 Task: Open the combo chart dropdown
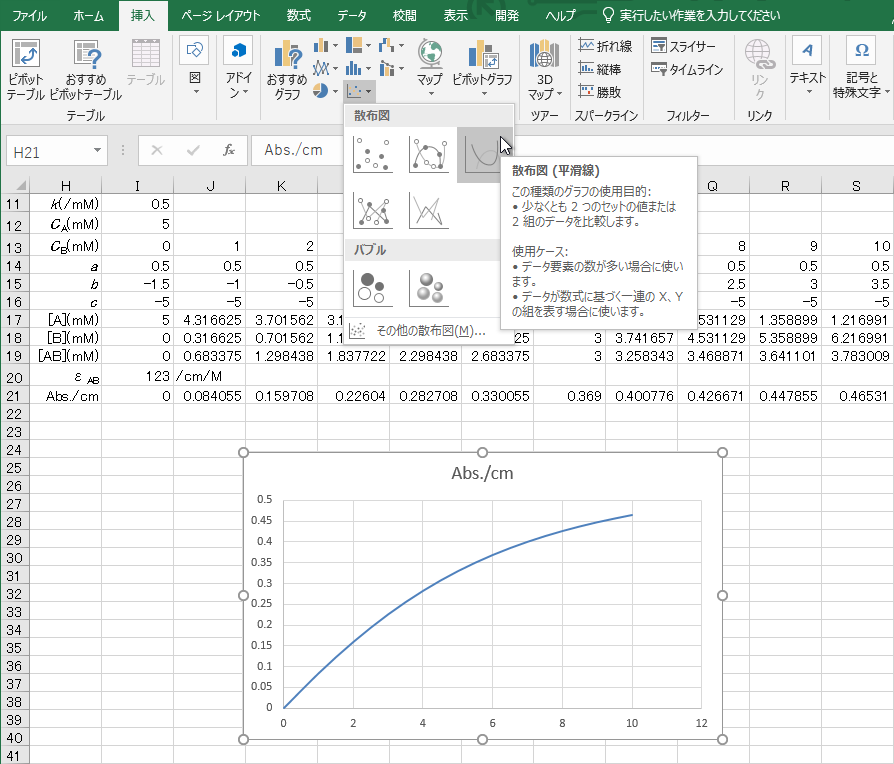(391, 69)
